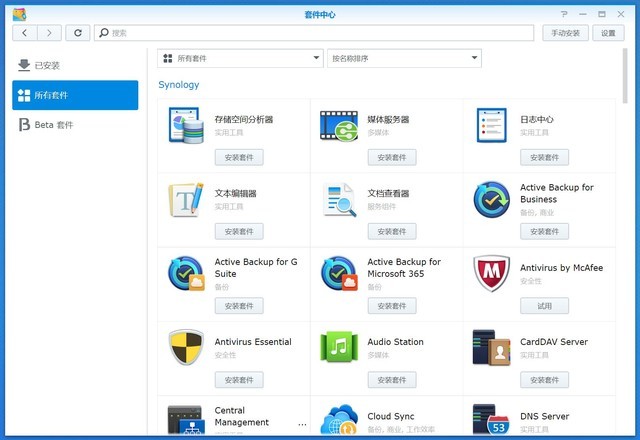The height and width of the screenshot is (440, 640).
Task: Select All Packages (所有套件) in sidebar
Action: point(75,95)
